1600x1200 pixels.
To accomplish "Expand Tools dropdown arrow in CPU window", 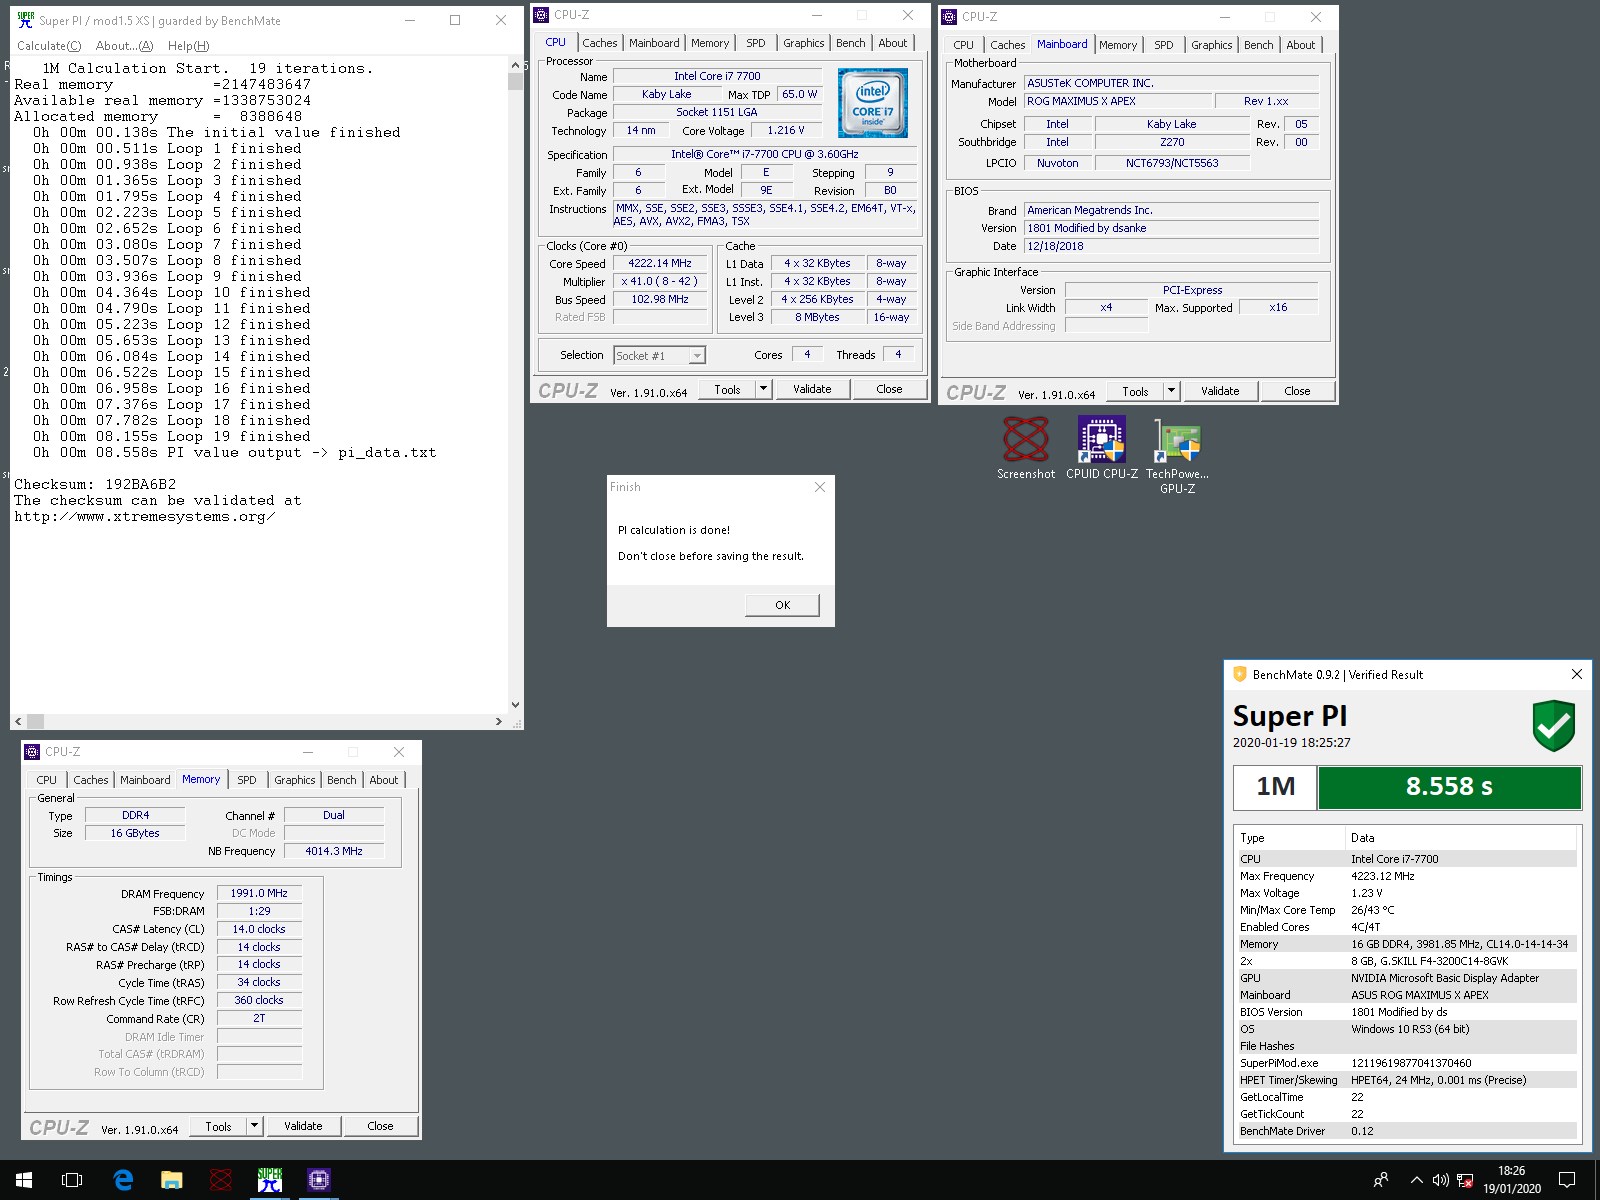I will (x=764, y=389).
